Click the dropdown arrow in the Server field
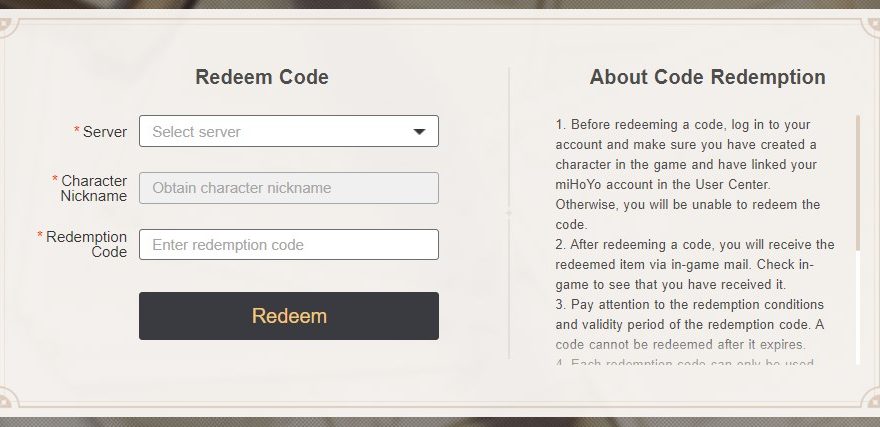880x427 pixels. [420, 131]
